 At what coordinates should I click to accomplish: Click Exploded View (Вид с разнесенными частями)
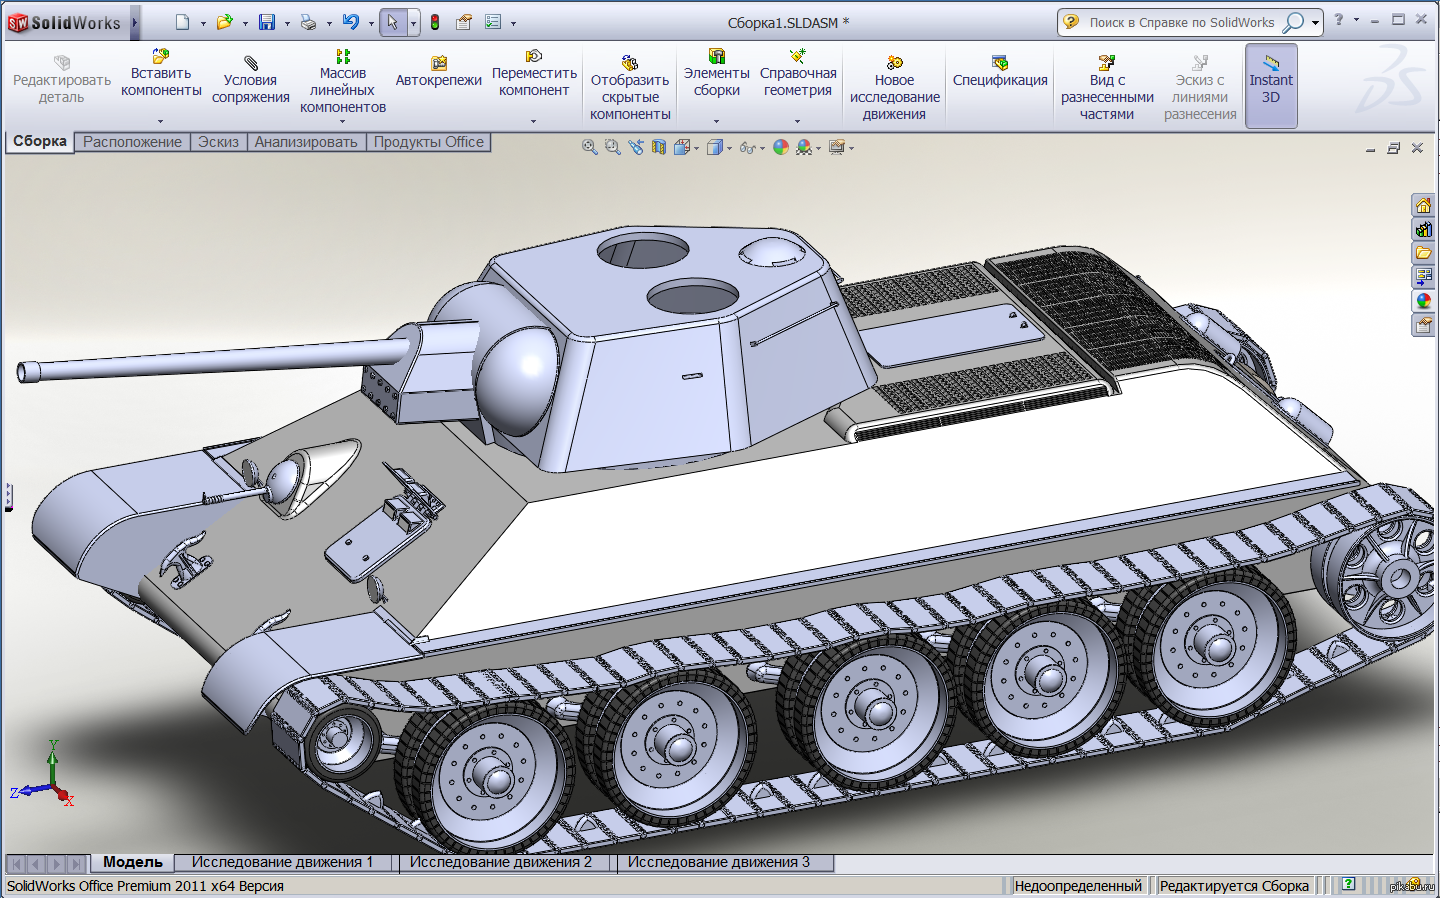coord(1107,88)
